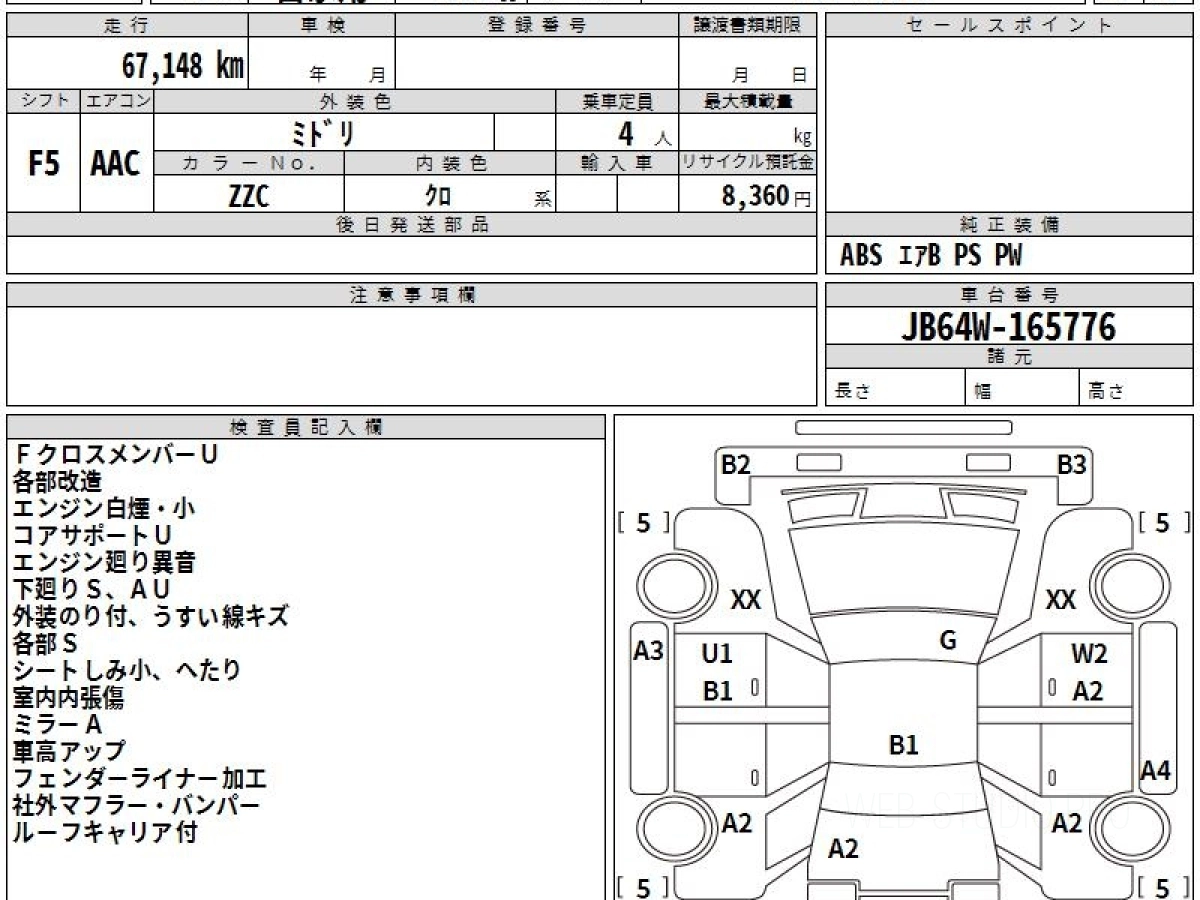Click the note 下廻りＳ、ＡＵ
1200x900 pixels.
point(92,589)
